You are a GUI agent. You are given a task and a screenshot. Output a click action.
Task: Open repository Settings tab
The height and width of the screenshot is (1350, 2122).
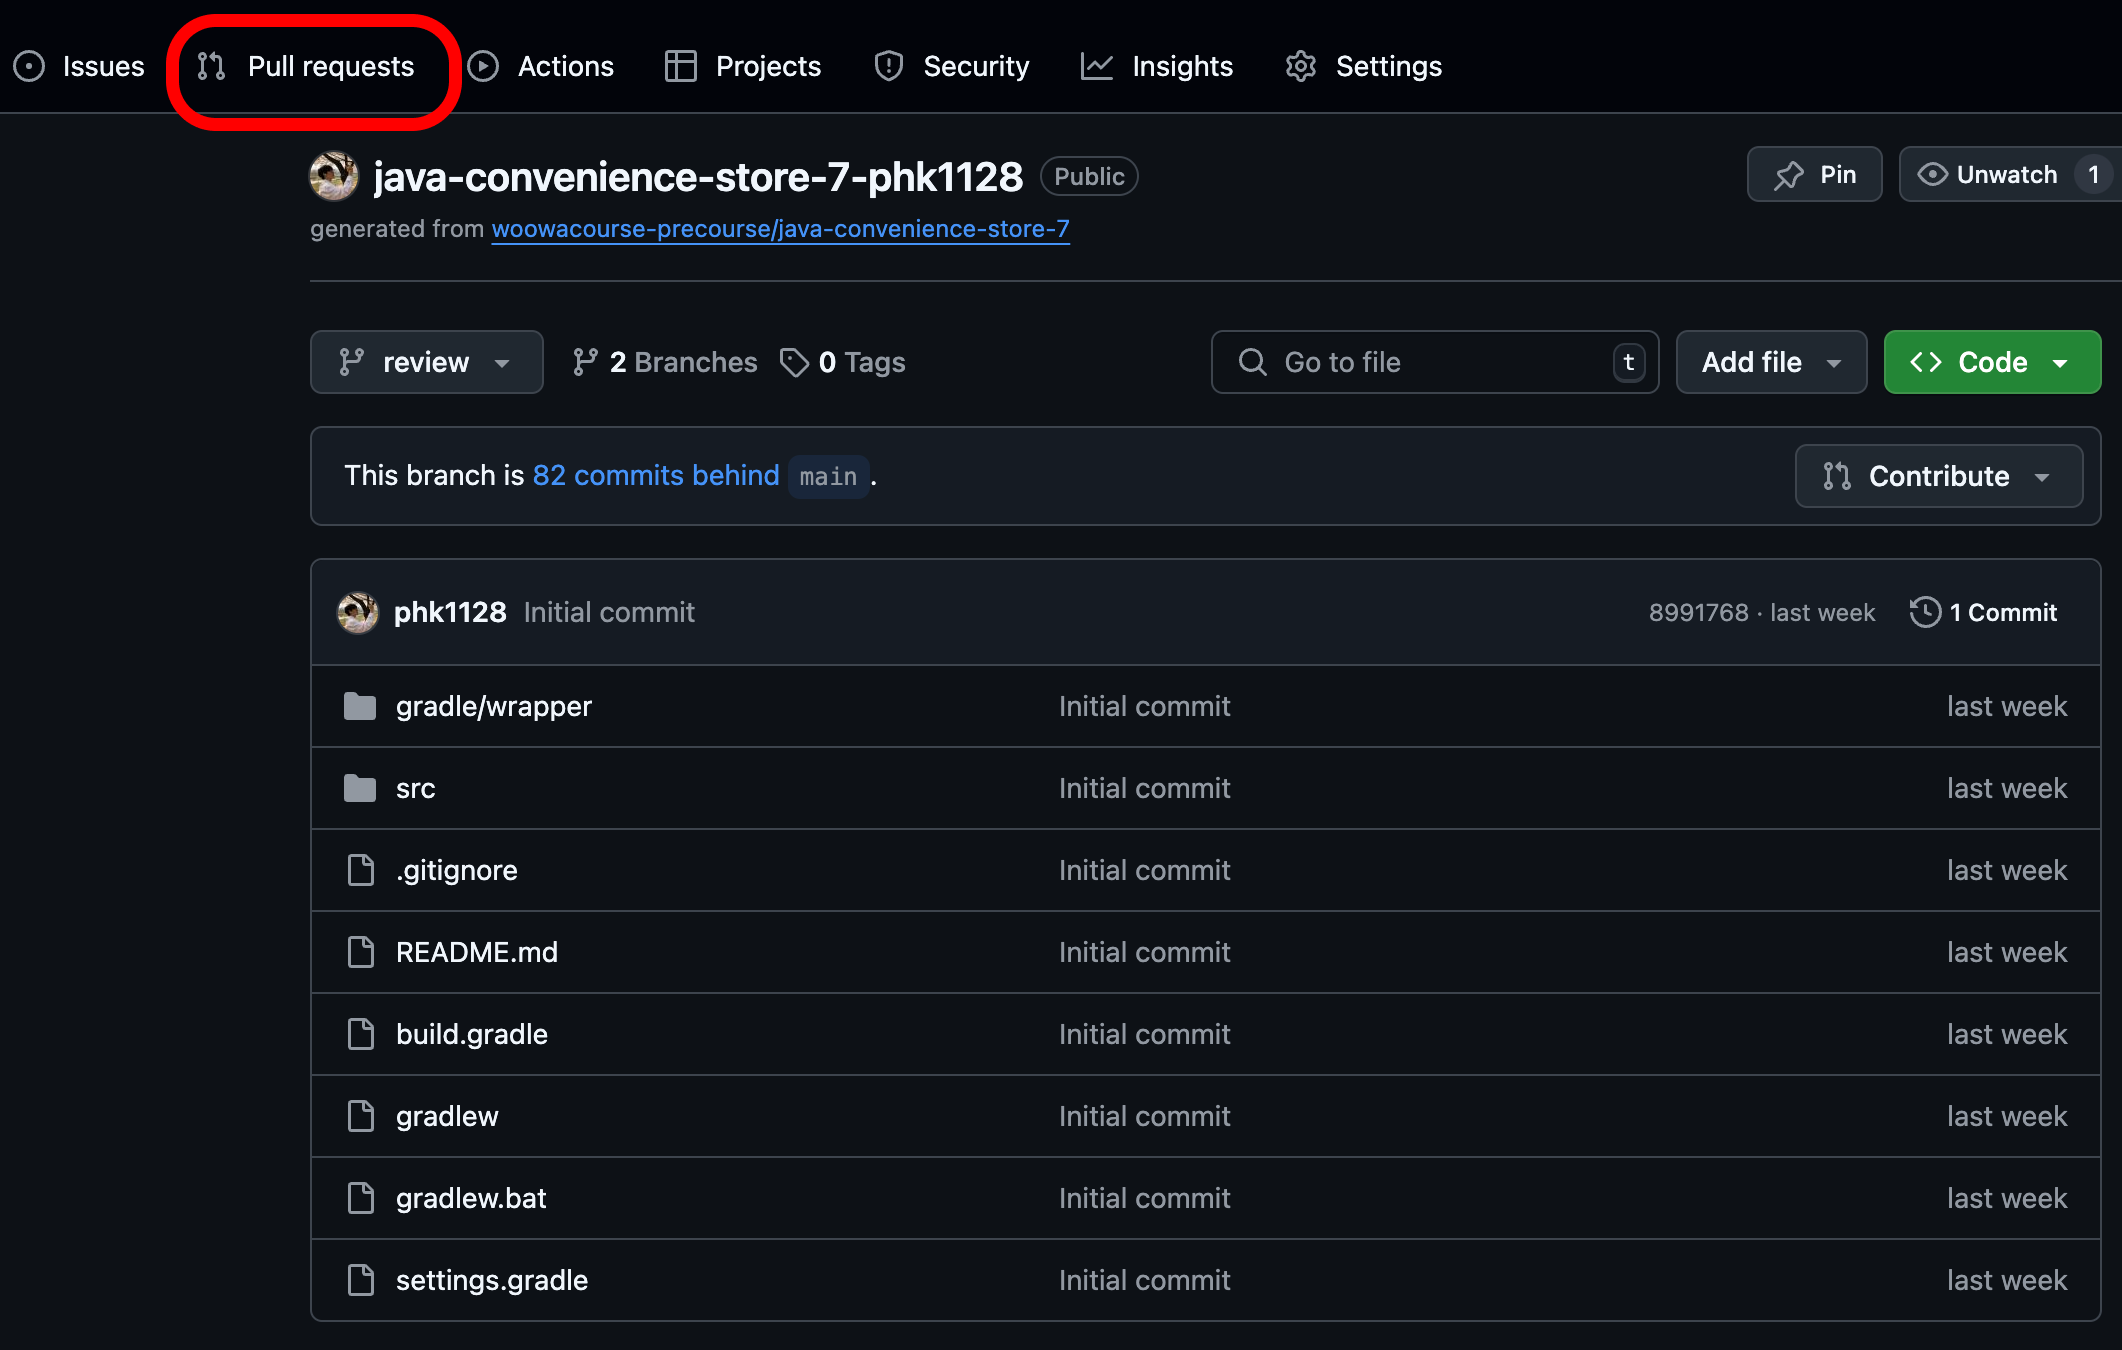click(1364, 66)
